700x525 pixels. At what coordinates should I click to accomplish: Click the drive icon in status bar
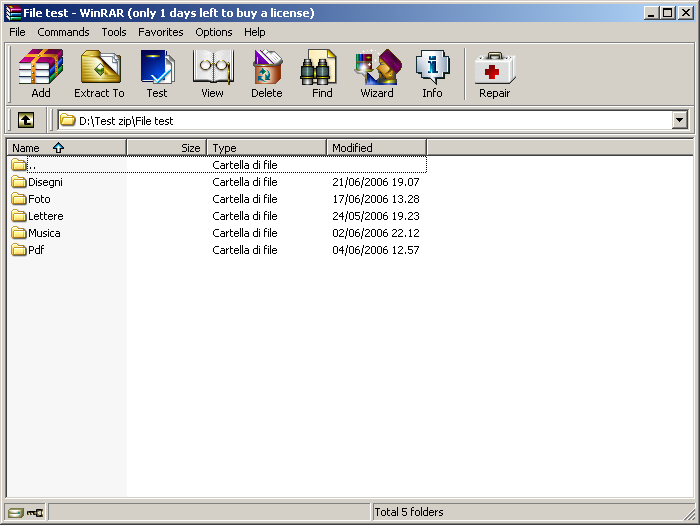(16, 512)
